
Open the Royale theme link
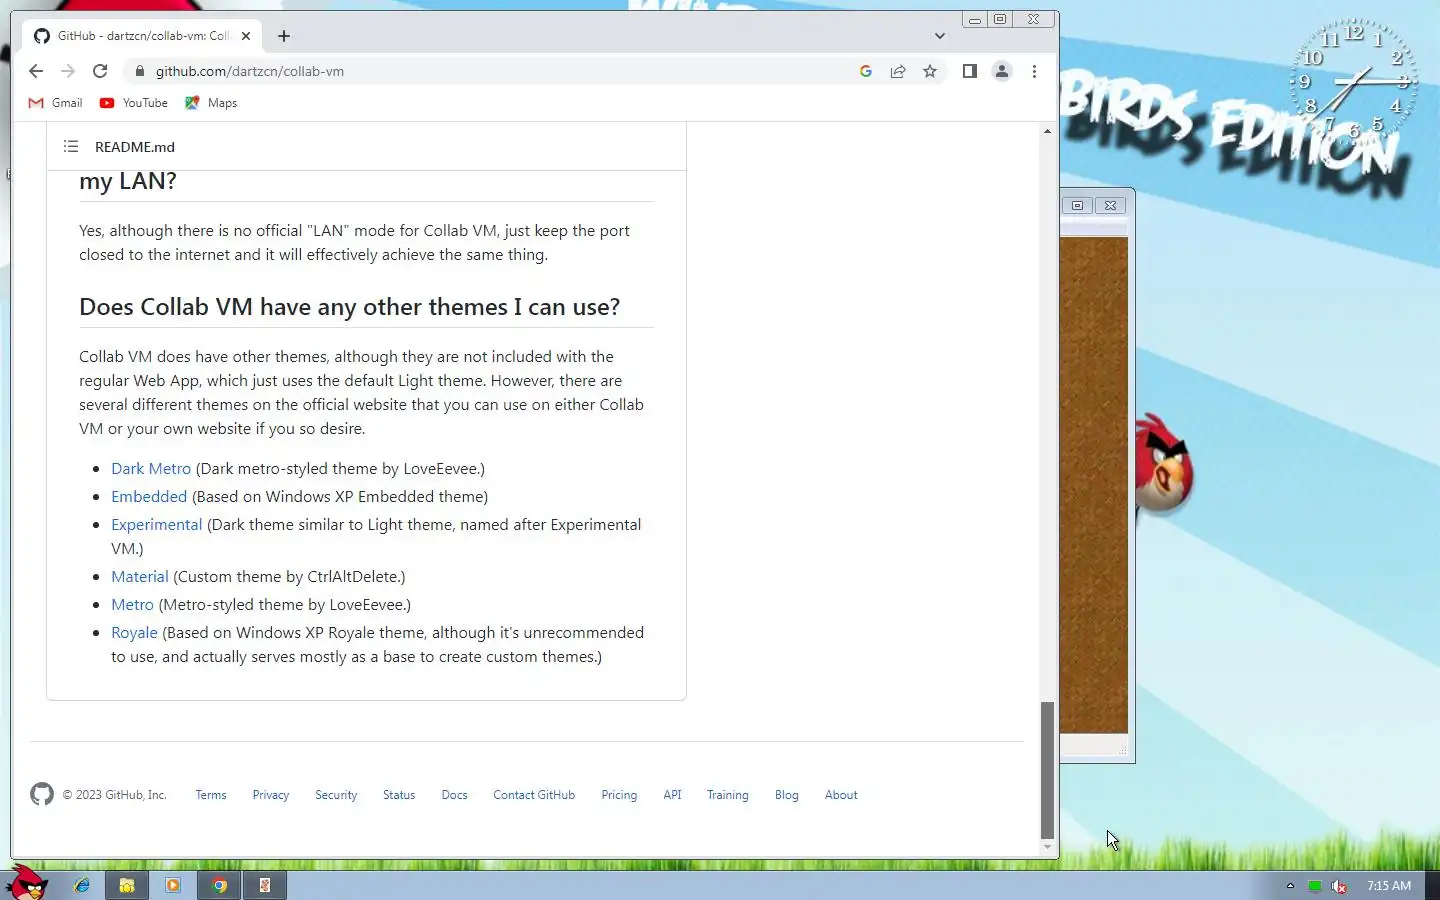(x=134, y=632)
